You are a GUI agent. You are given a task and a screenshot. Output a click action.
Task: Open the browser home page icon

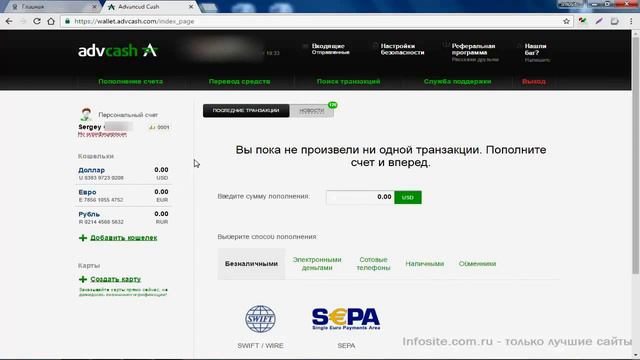click(x=51, y=21)
